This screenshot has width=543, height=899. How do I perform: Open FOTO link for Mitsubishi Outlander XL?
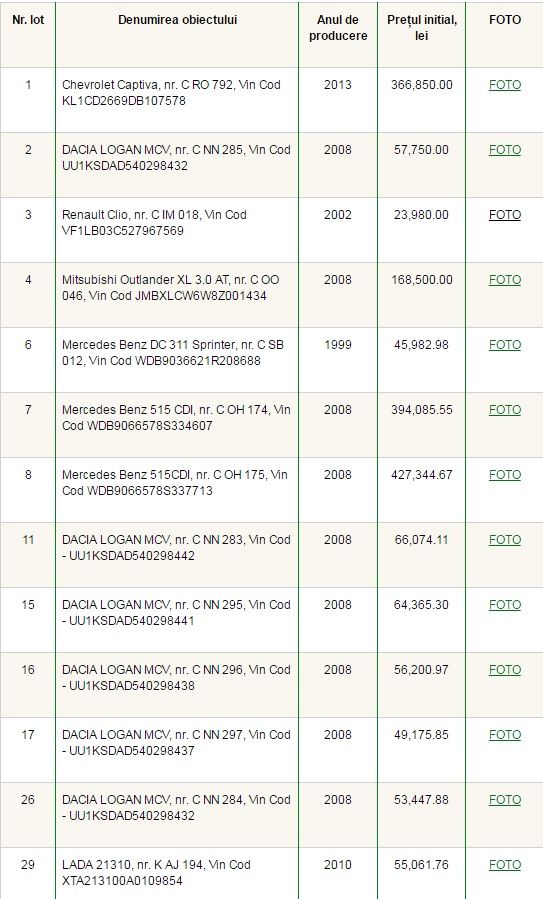505,280
